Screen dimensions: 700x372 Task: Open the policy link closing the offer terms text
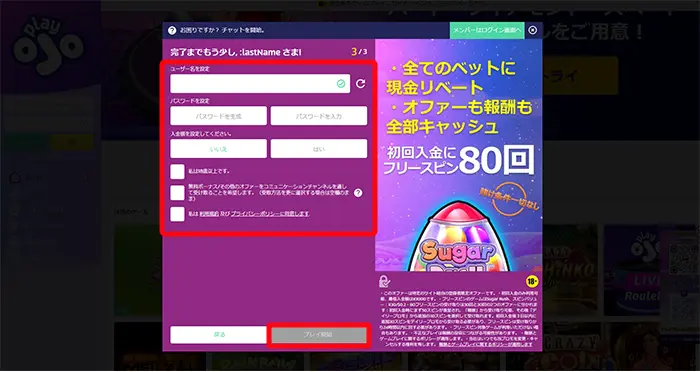click(x=486, y=345)
